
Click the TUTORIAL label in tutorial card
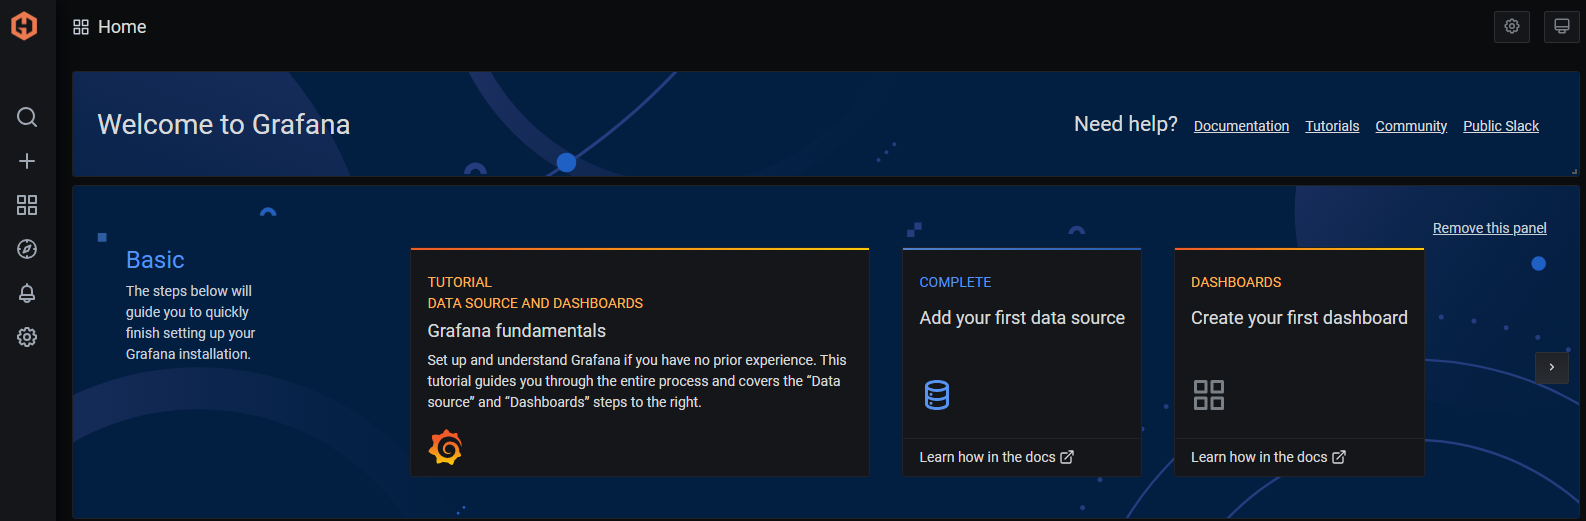(x=460, y=282)
